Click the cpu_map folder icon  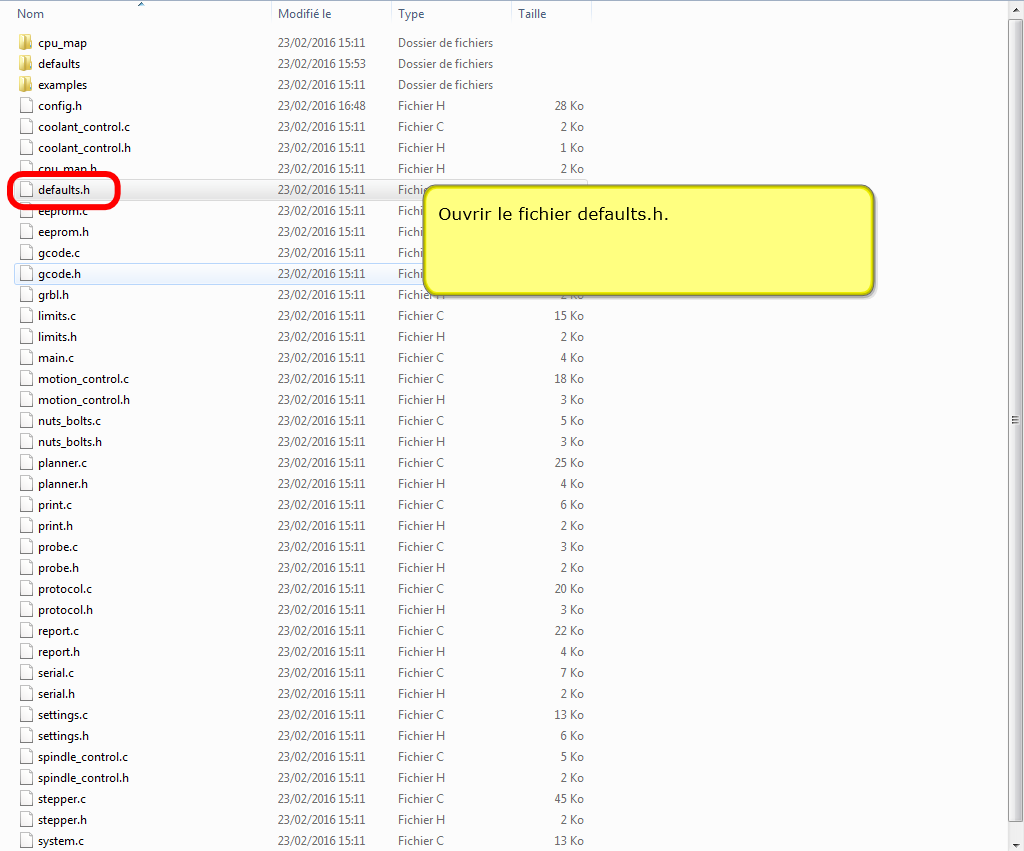(x=26, y=43)
